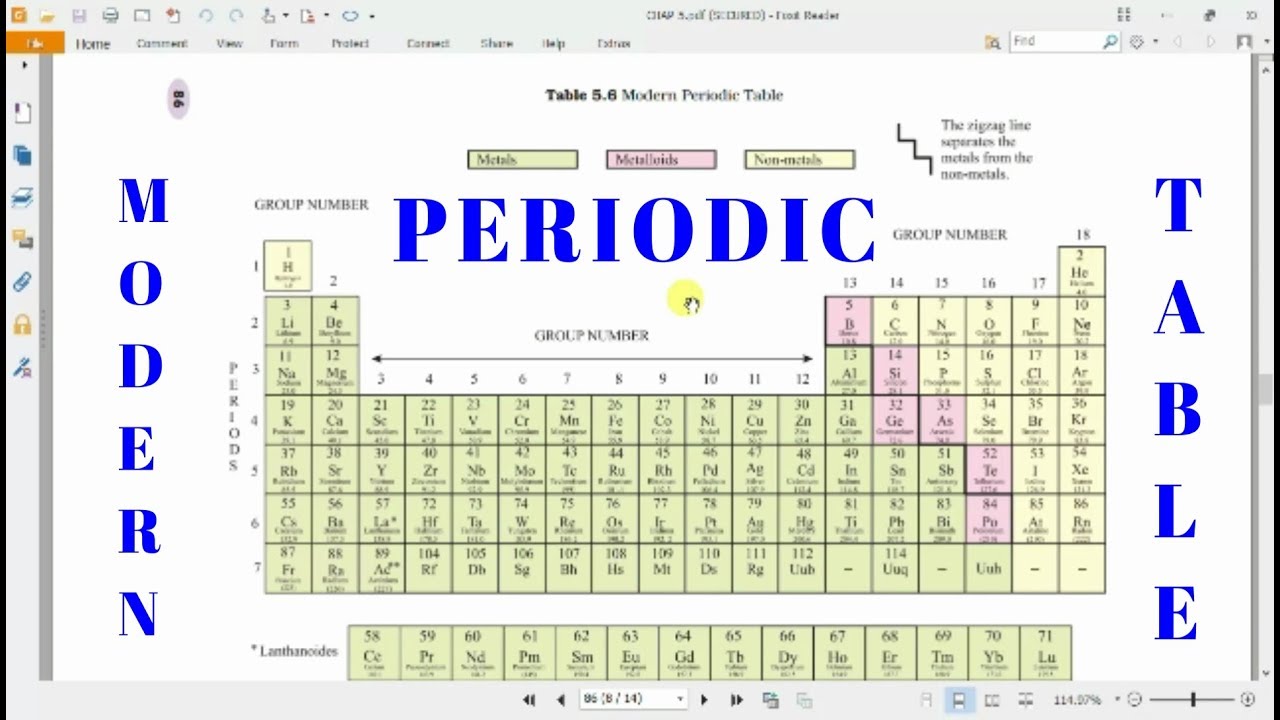
Task: Redo the last action
Action: (236, 16)
